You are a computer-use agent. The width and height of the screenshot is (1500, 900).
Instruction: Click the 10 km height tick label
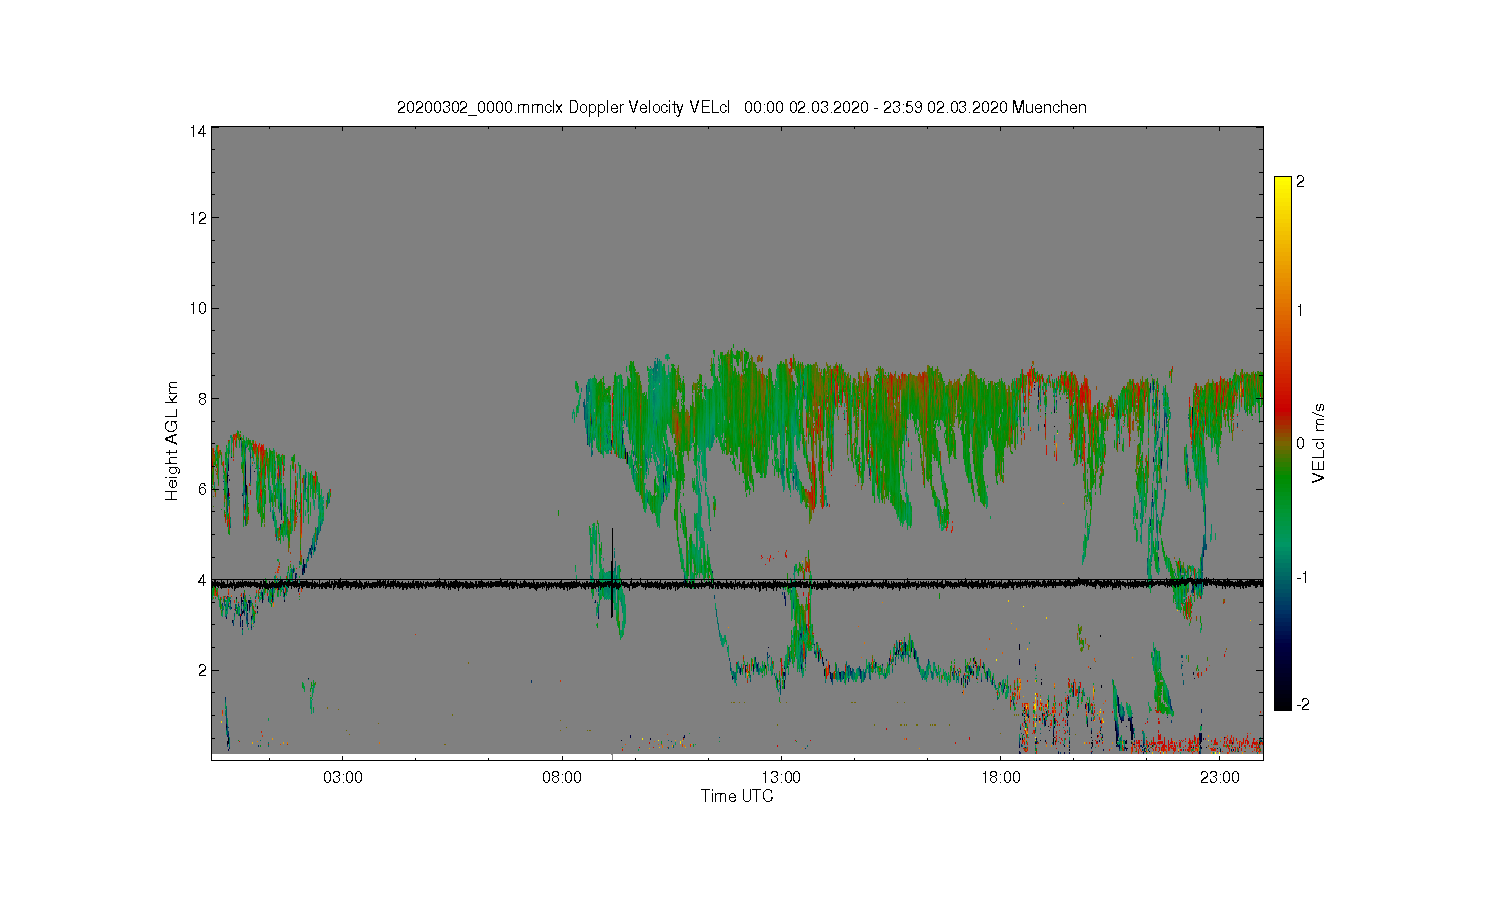[x=198, y=308]
